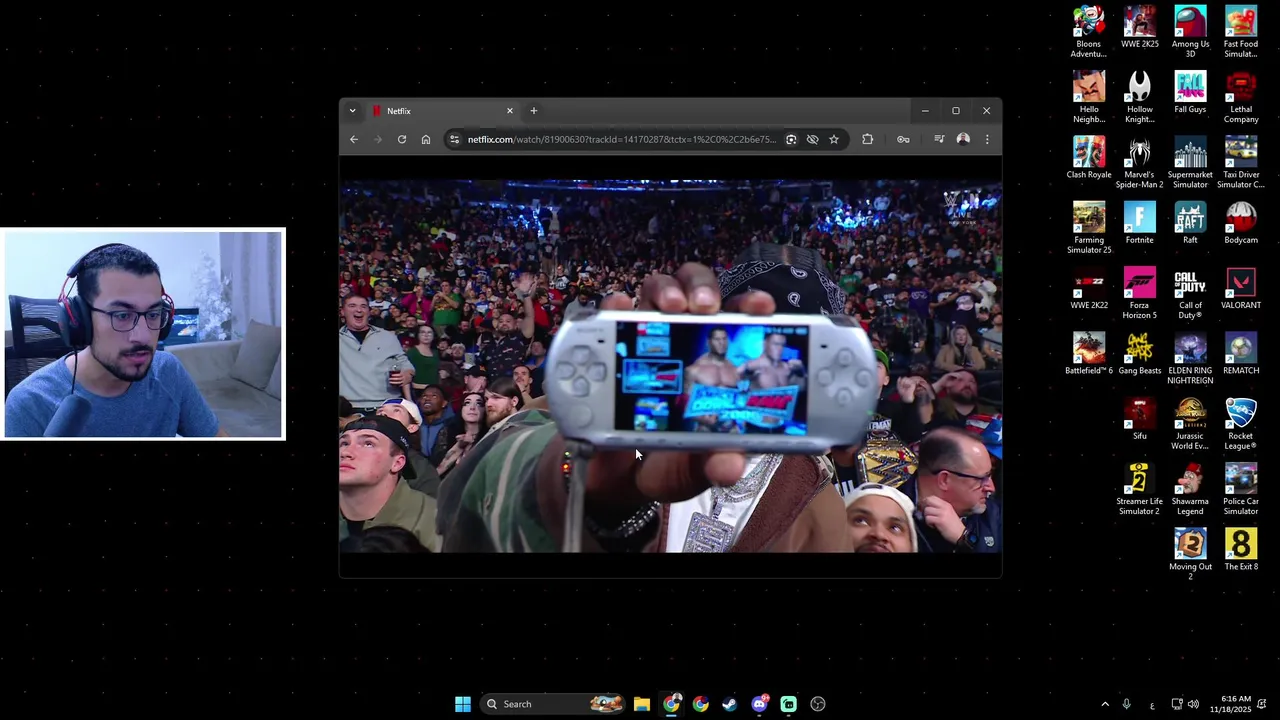Select the Netflix tab
The image size is (1280, 720).
pos(442,111)
